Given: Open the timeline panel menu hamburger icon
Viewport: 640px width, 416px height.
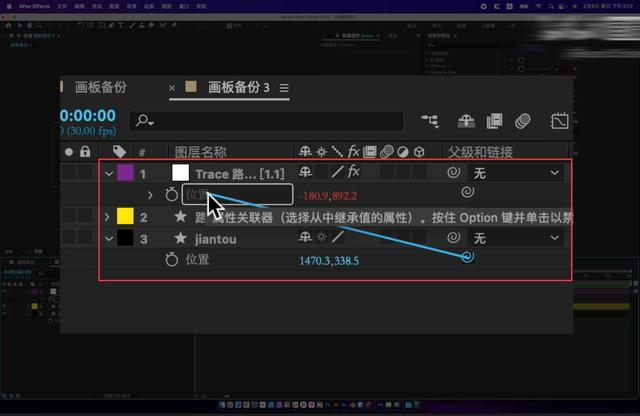Looking at the screenshot, I should [x=284, y=88].
